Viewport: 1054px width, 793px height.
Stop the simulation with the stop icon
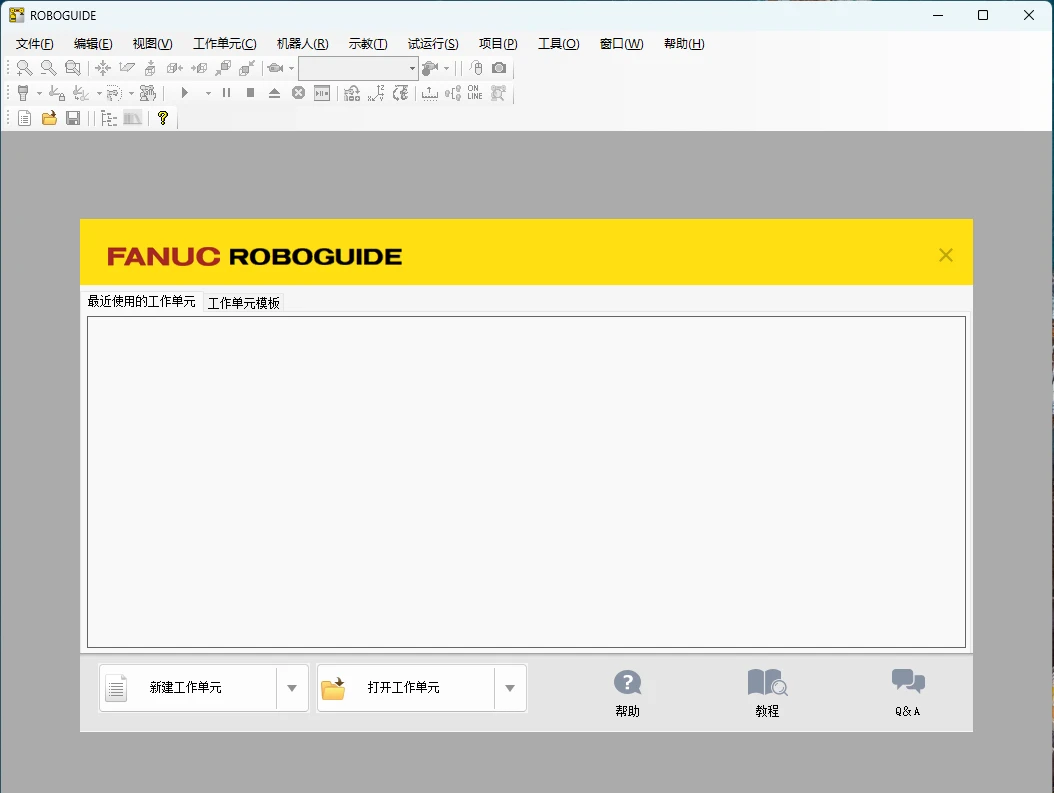click(252, 92)
